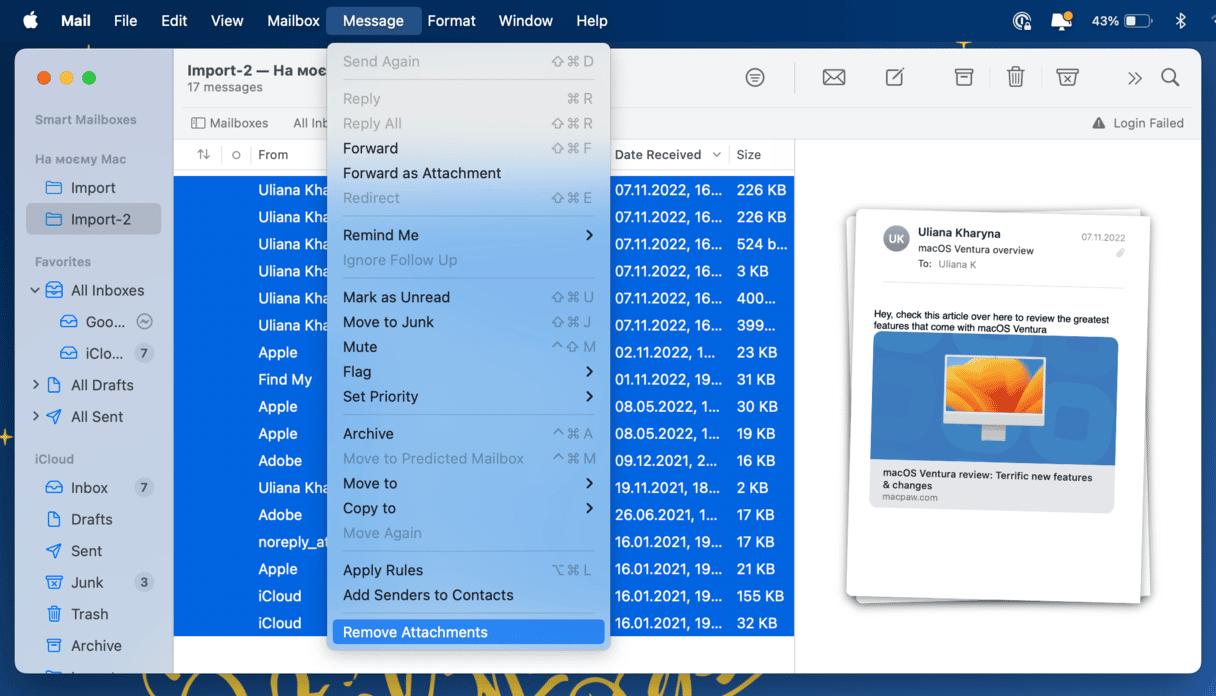Click the 26.06.2021 date cell
Image resolution: width=1216 pixels, height=696 pixels.
669,515
